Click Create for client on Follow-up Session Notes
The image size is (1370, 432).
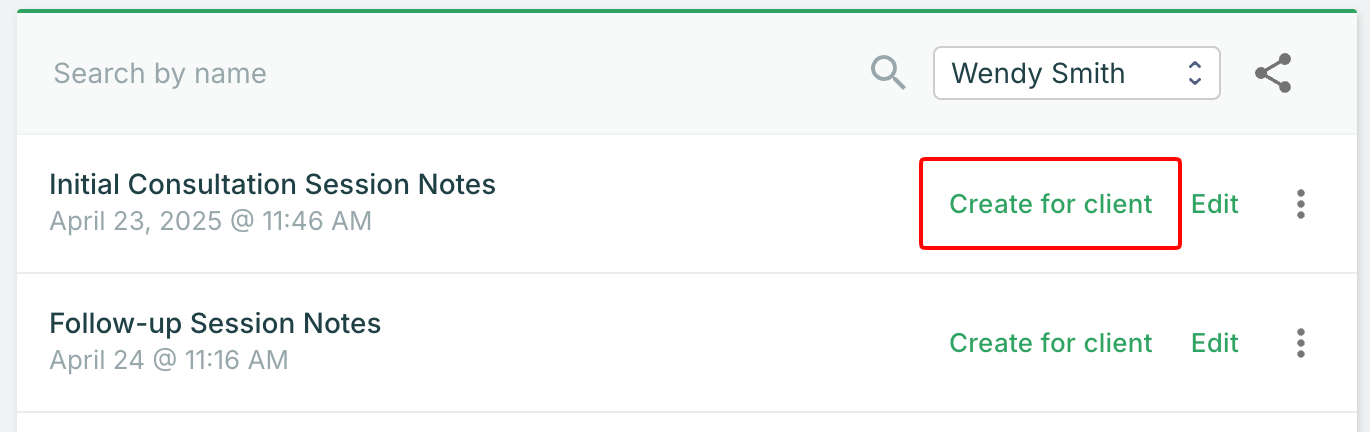[x=1050, y=343]
